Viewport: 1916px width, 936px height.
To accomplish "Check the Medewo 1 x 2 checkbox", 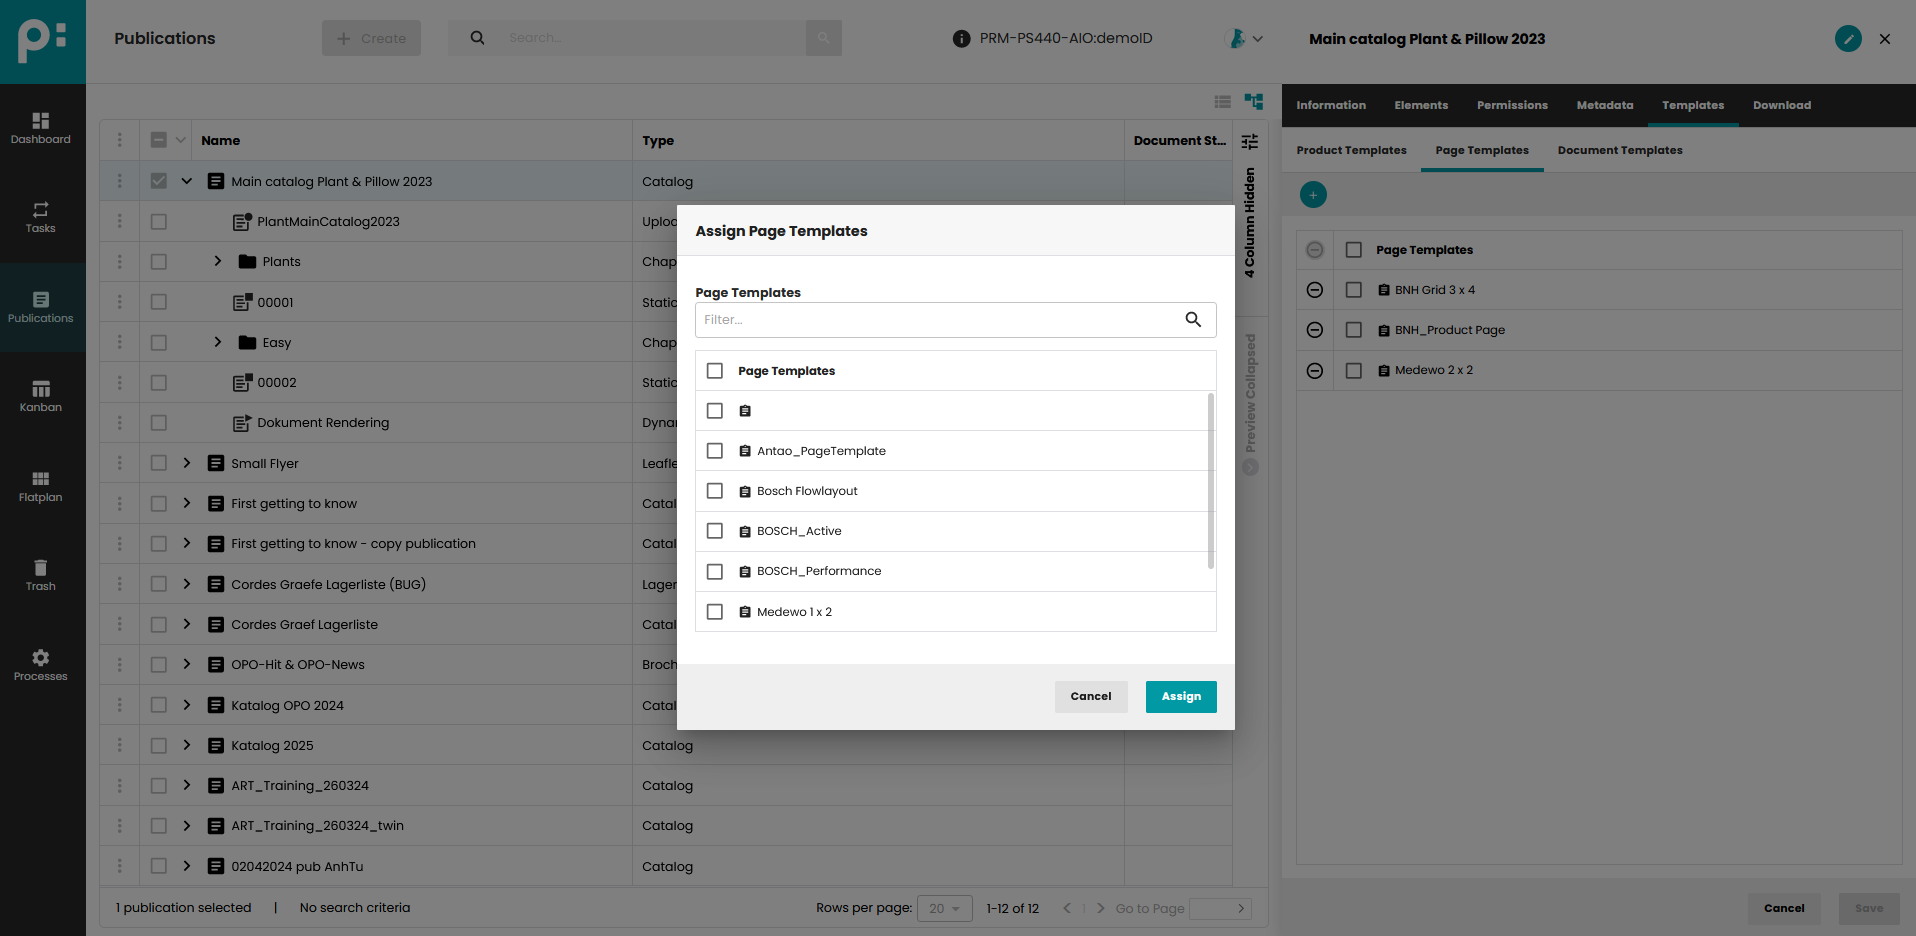I will coord(714,611).
